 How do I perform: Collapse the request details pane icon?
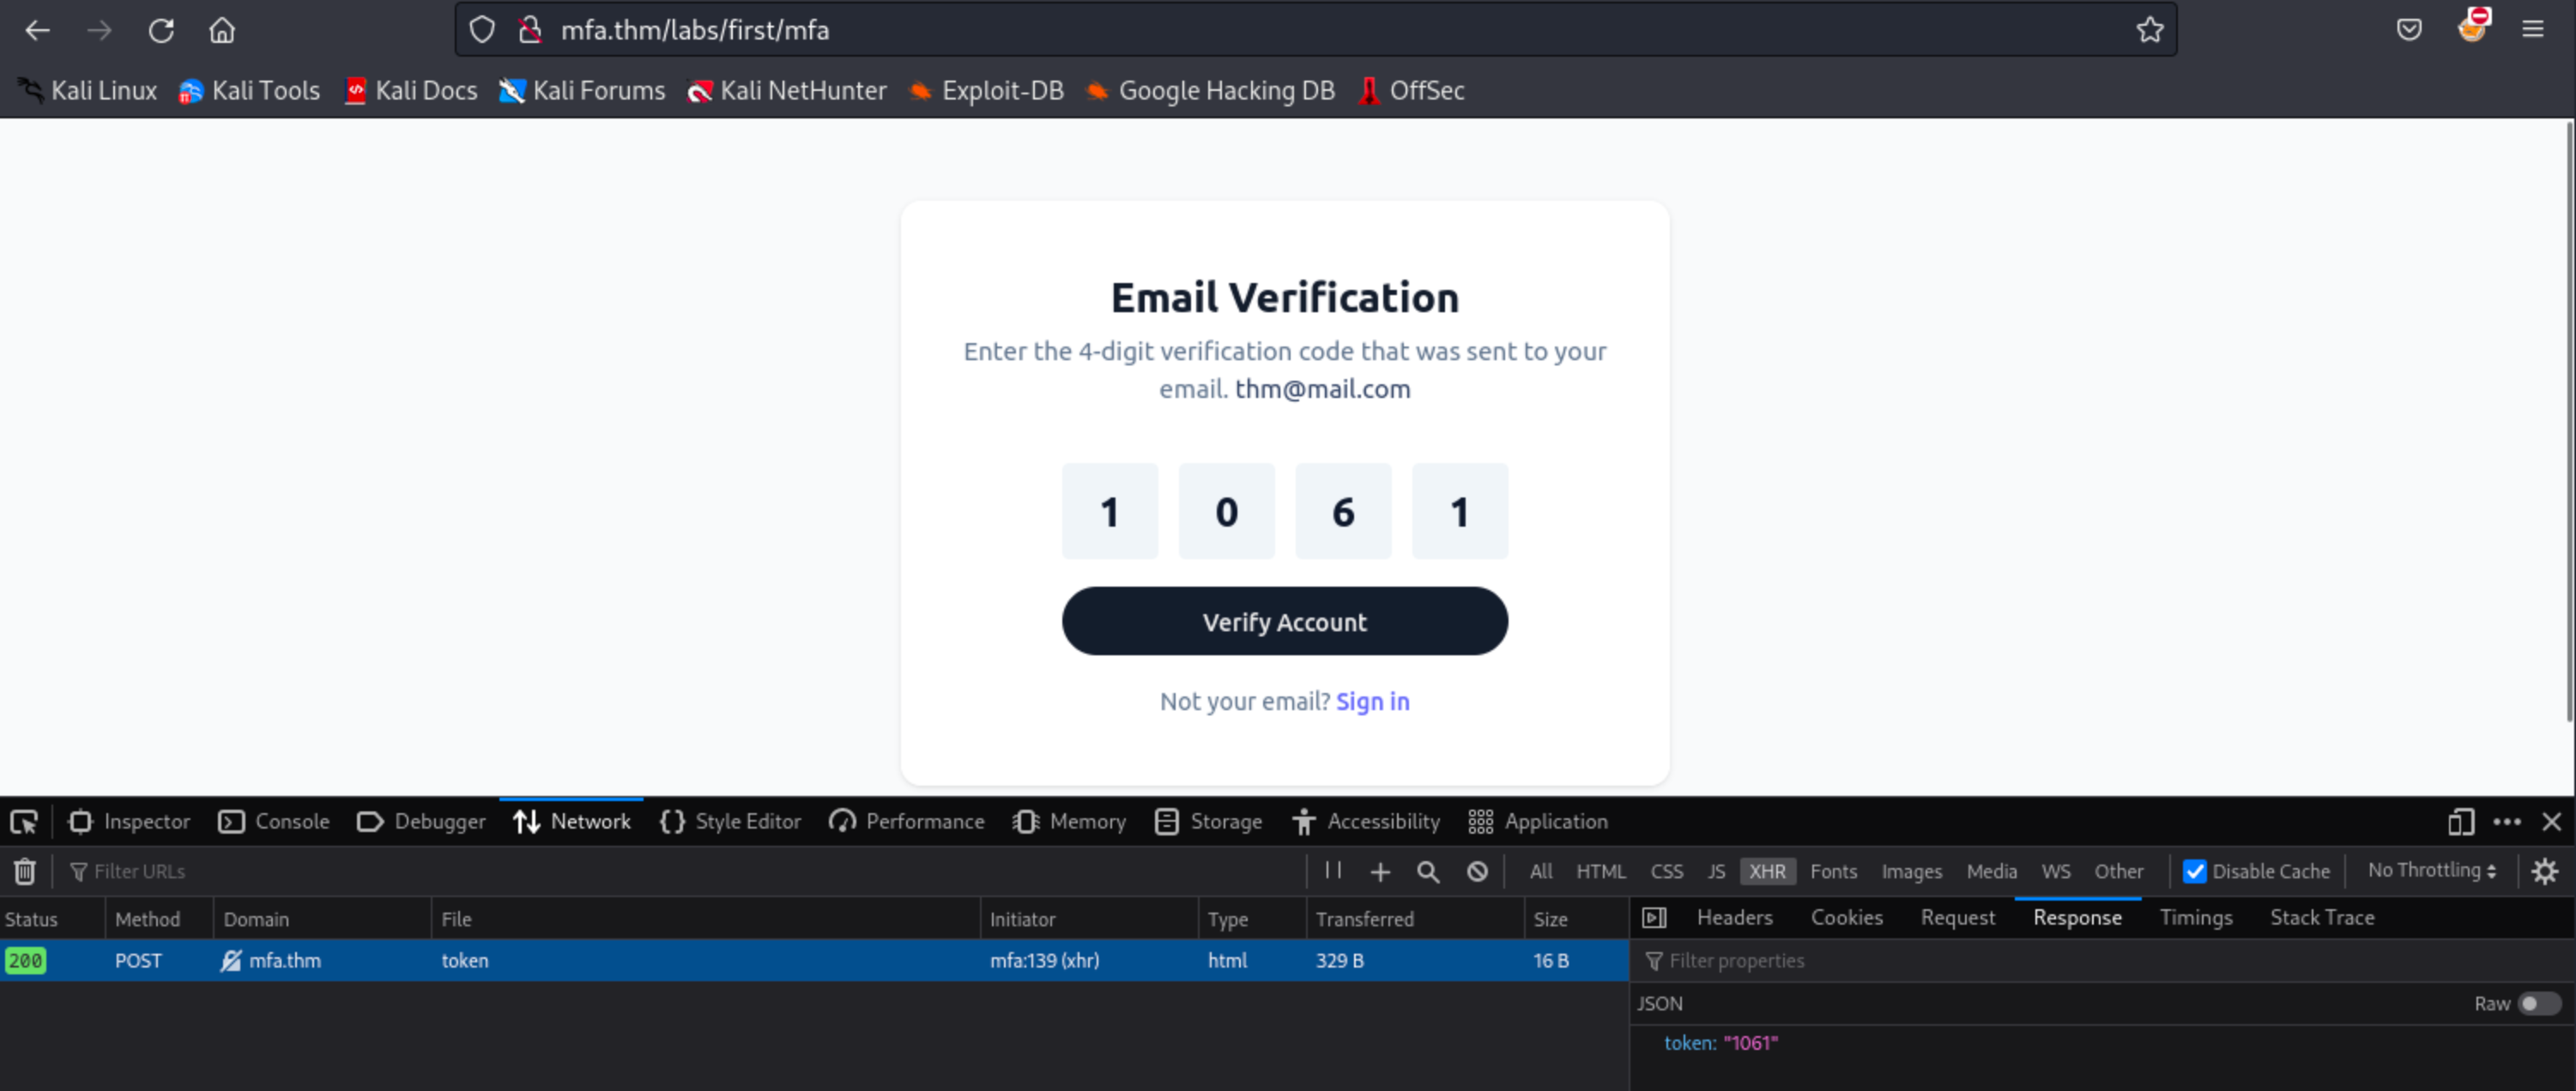pos(1654,917)
